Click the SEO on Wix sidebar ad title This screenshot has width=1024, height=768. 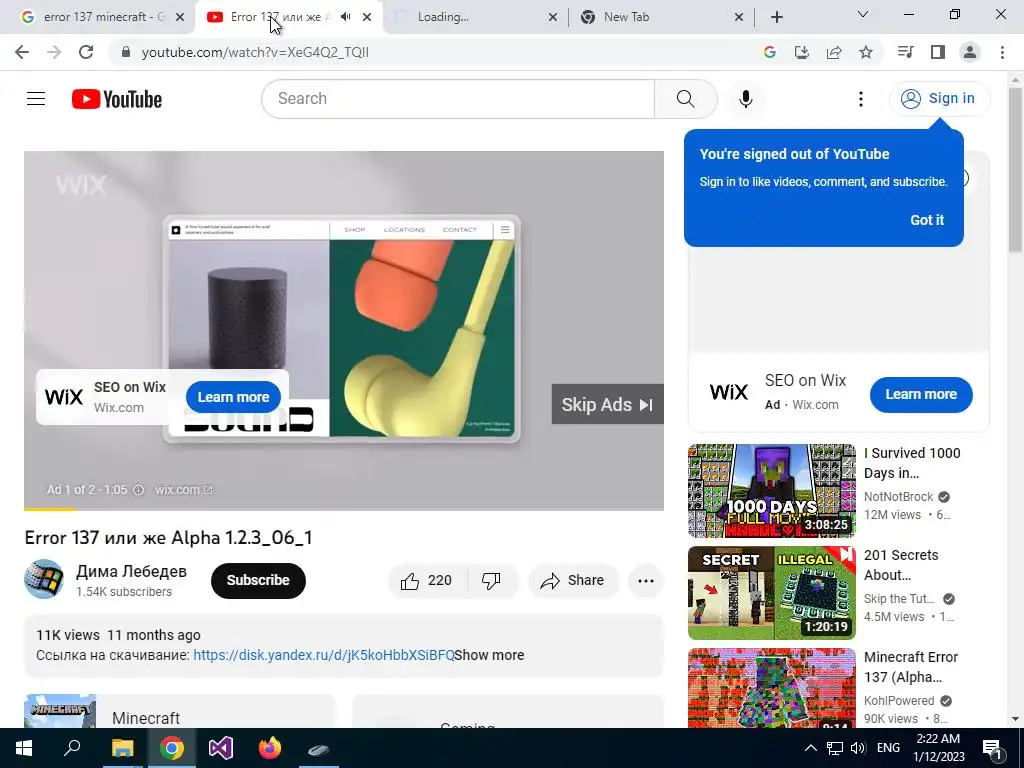tap(805, 380)
